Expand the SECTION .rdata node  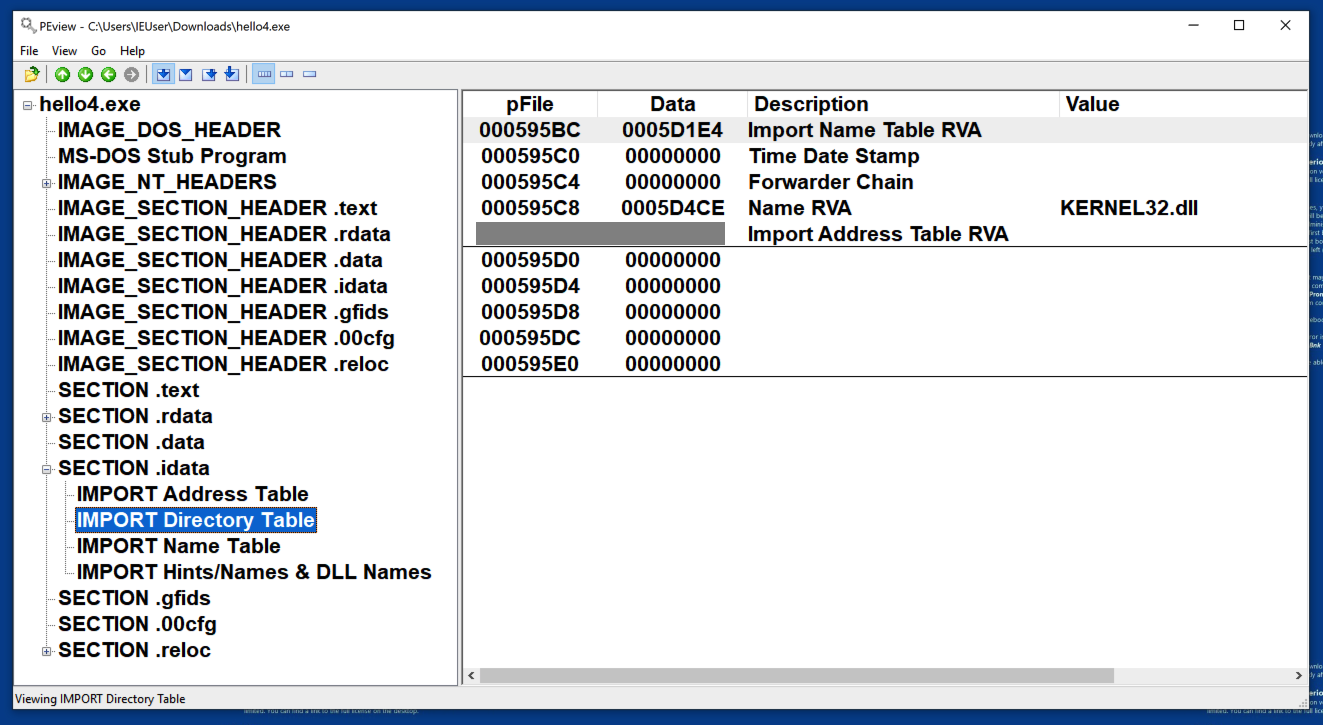click(x=46, y=417)
